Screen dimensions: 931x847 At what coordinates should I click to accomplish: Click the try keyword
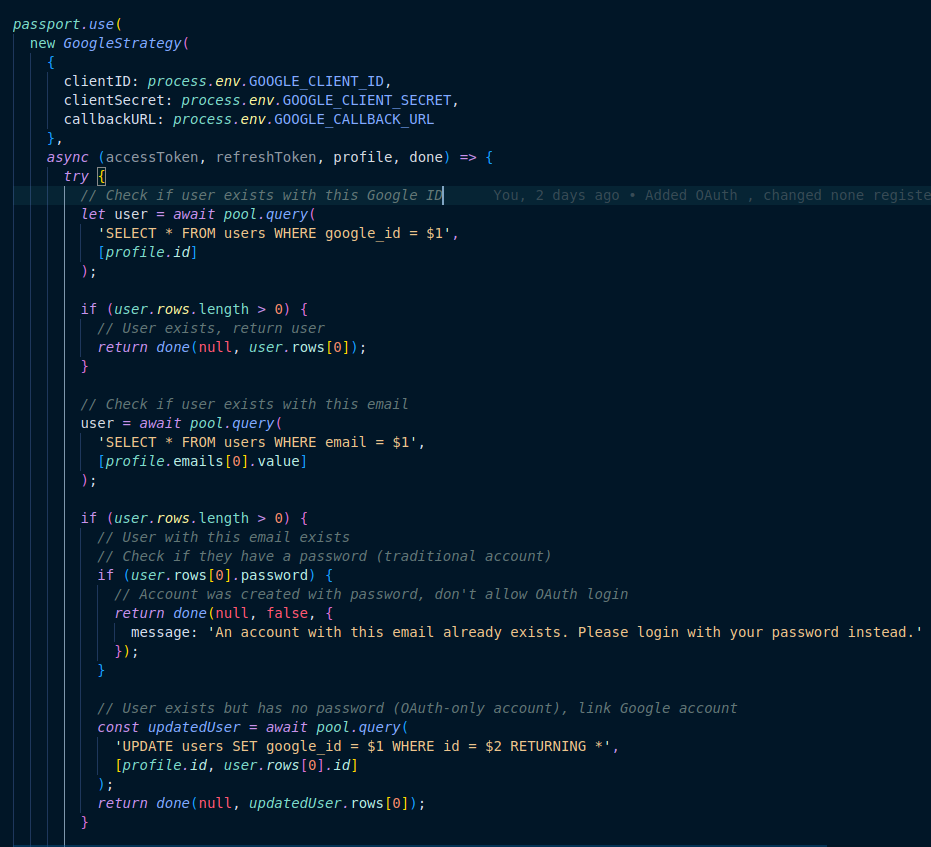(x=76, y=176)
